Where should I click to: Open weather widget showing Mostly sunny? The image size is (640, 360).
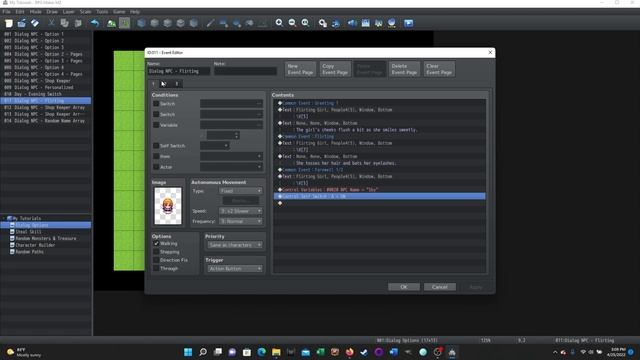point(24,352)
